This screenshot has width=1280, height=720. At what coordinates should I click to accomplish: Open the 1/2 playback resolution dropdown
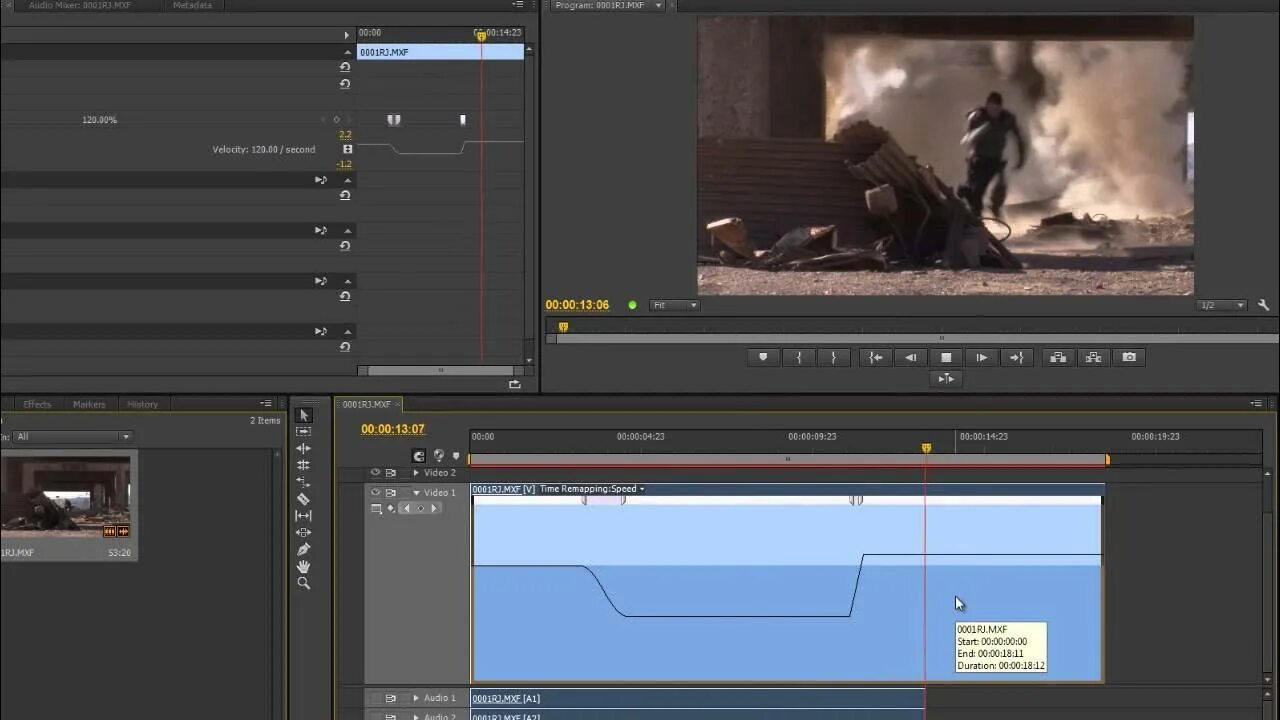1222,305
